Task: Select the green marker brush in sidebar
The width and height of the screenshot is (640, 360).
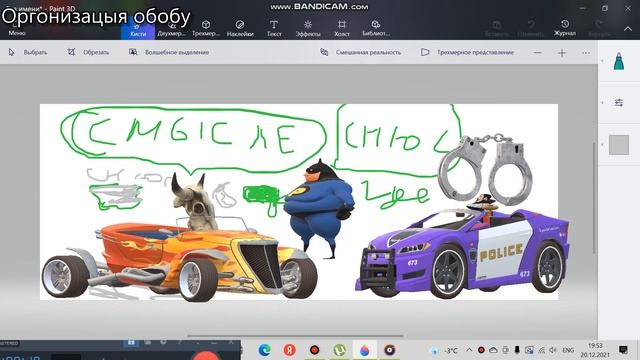Action: pyautogui.click(x=619, y=61)
